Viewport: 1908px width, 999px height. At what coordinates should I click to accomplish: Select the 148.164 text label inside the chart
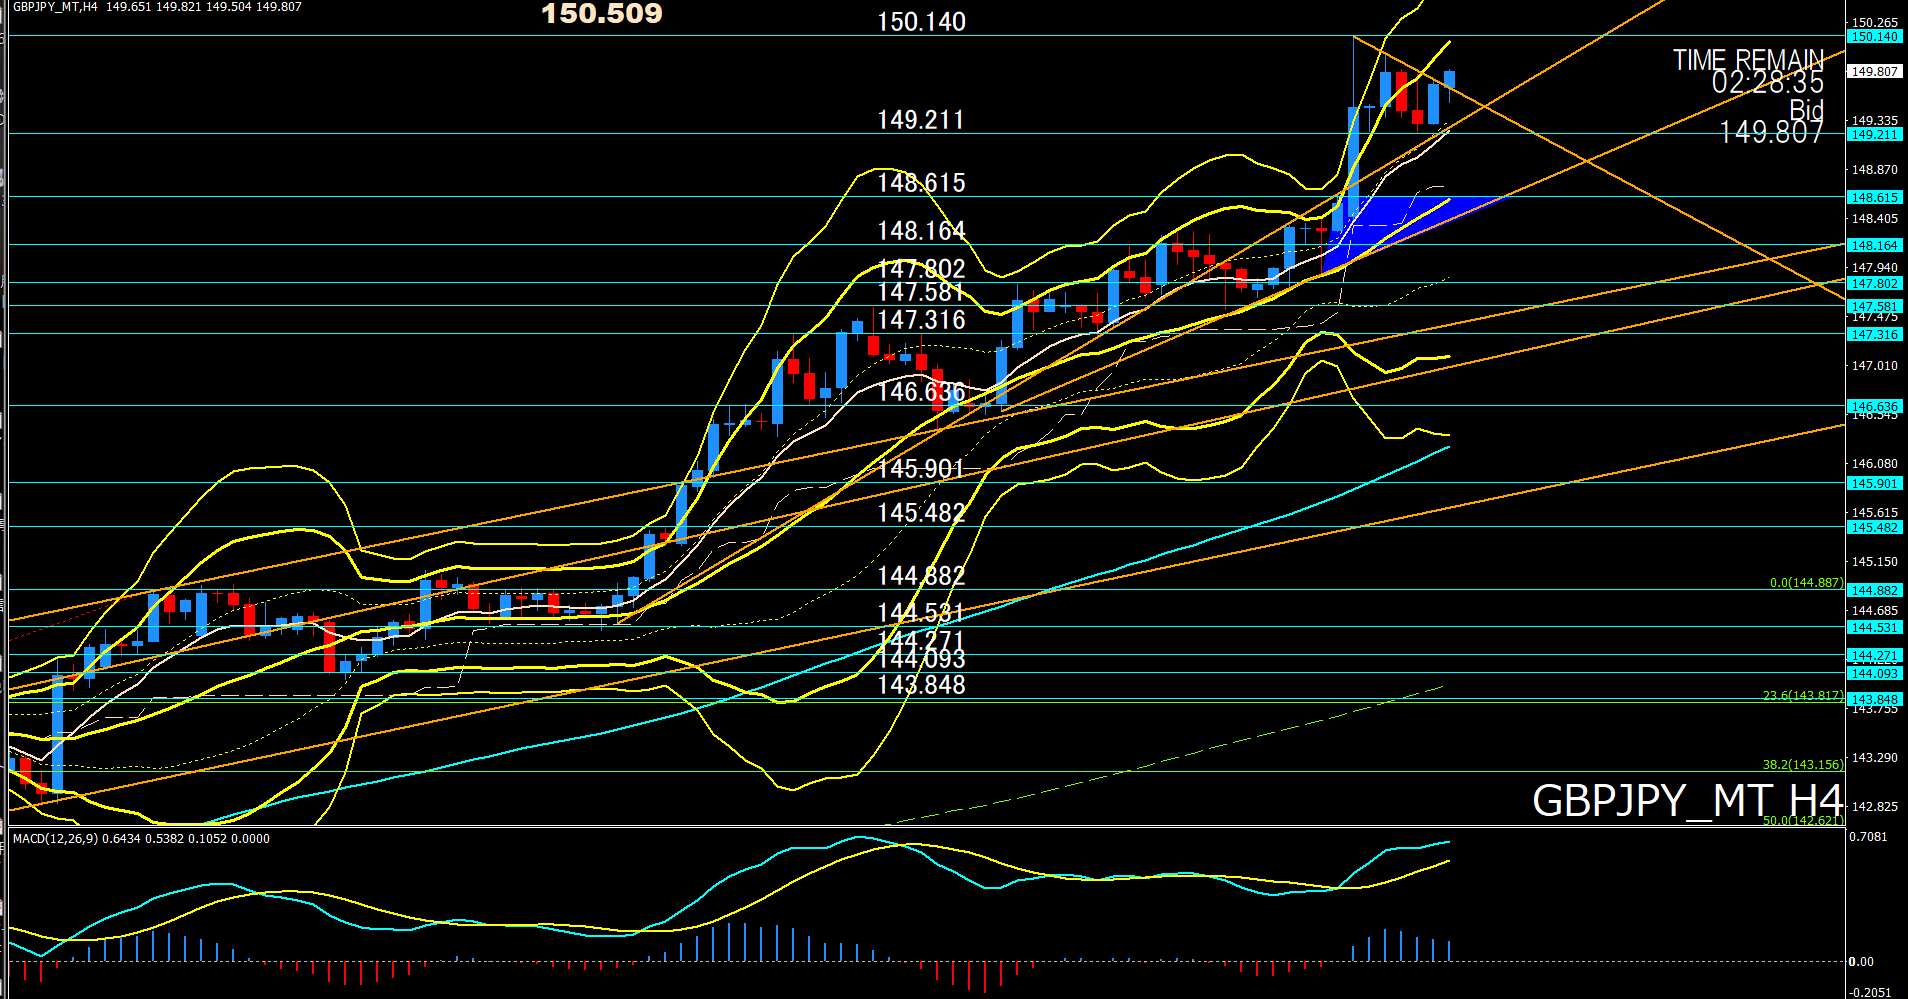pyautogui.click(x=921, y=231)
